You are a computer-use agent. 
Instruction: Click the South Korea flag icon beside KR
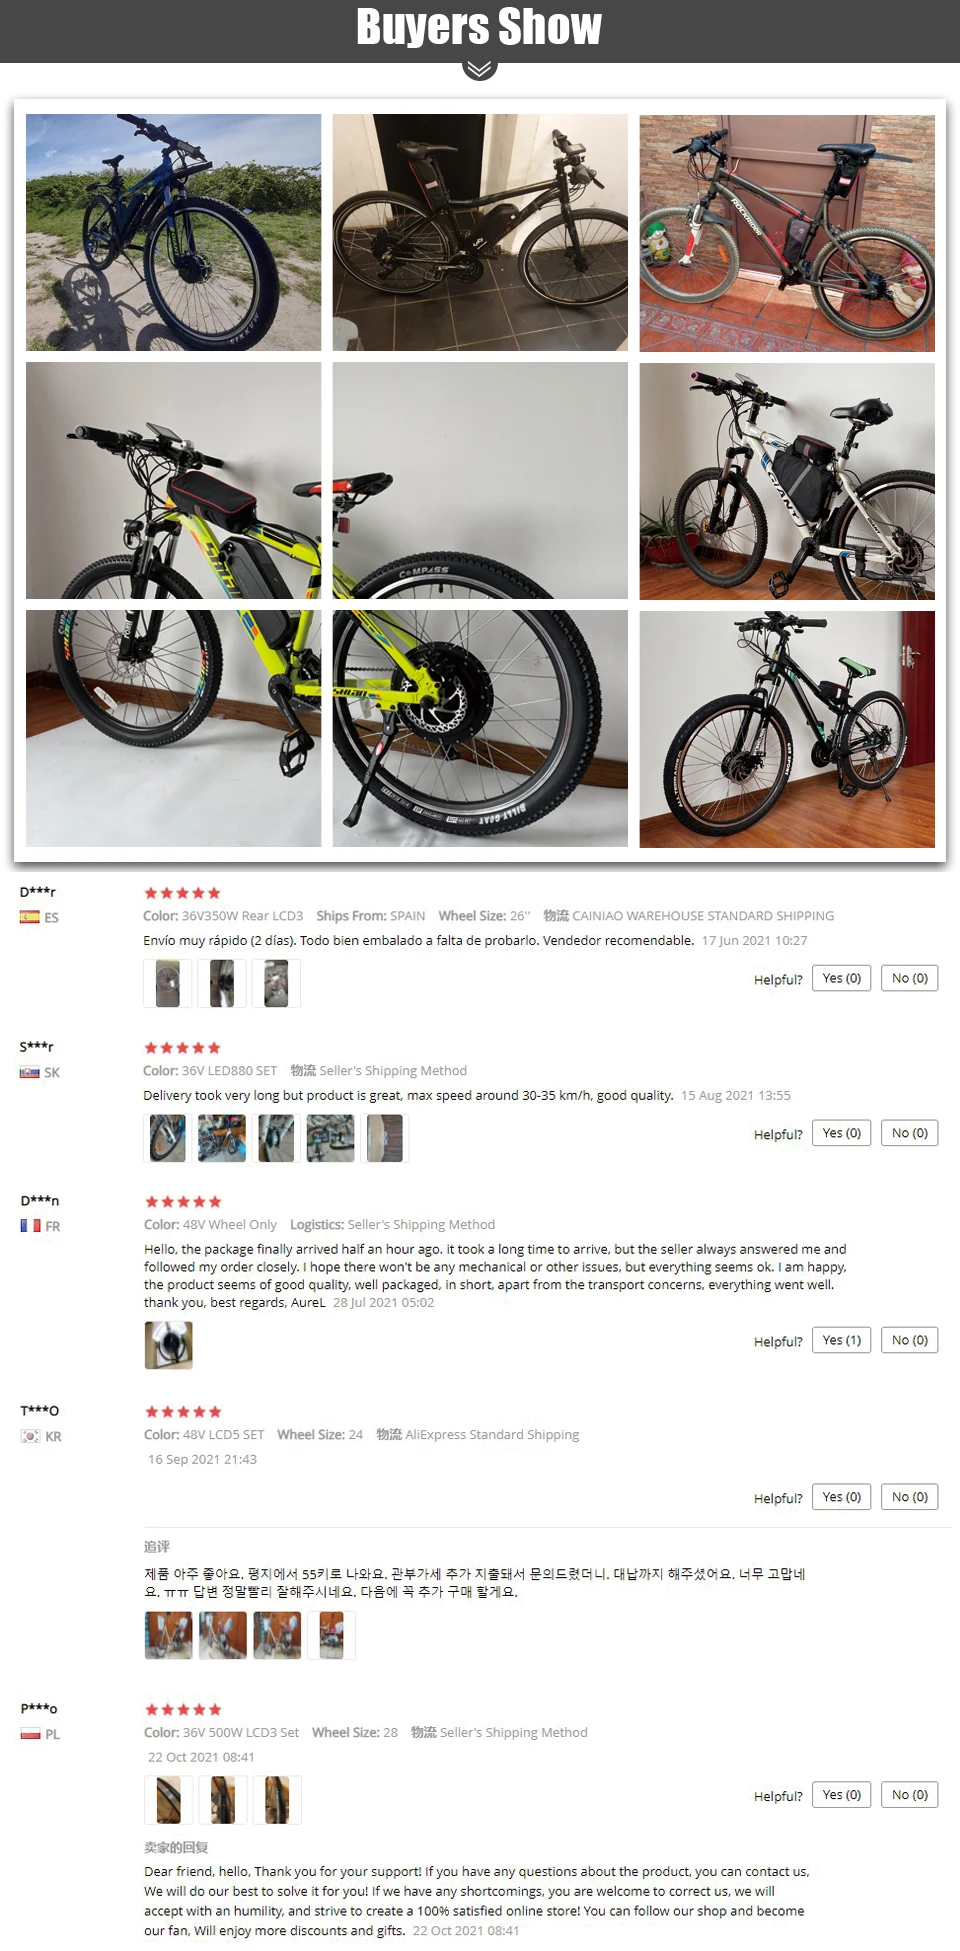coord(31,1436)
